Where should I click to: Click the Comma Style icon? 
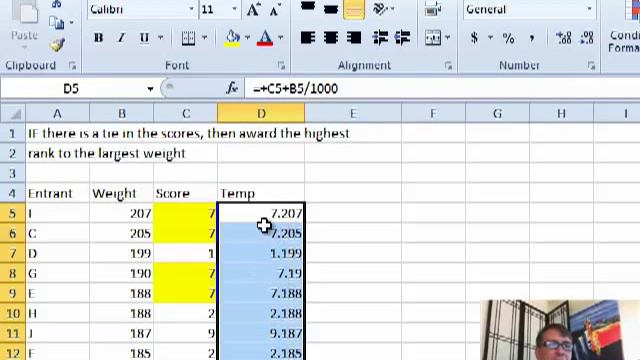(x=532, y=38)
